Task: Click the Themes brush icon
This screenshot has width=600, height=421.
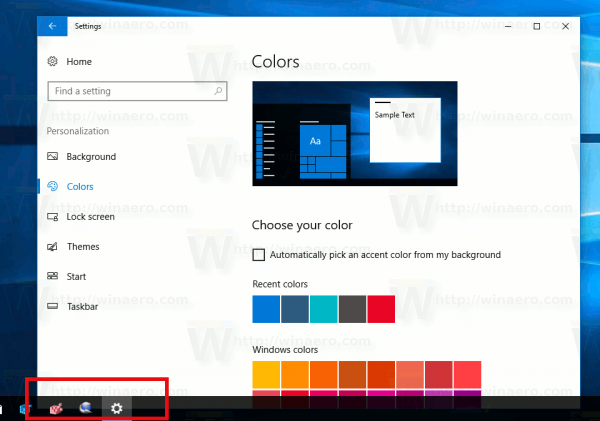Action: [x=52, y=246]
